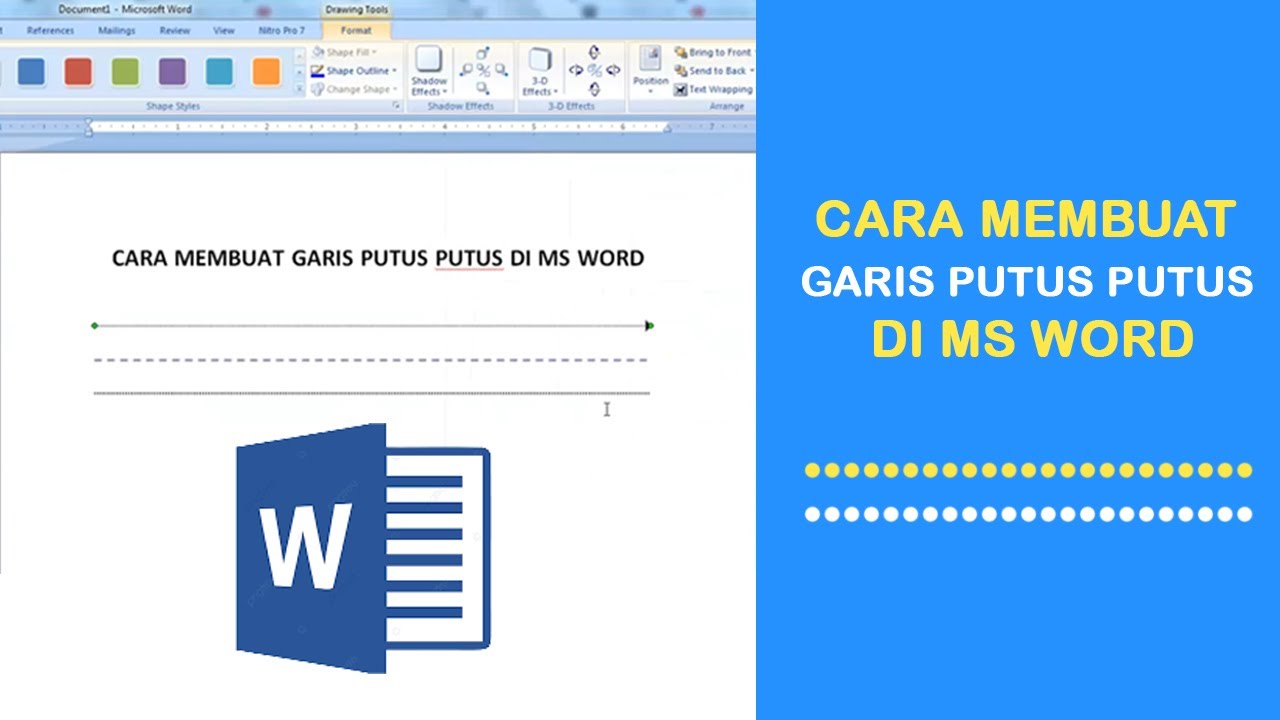Image resolution: width=1280 pixels, height=720 pixels.
Task: Nudge the shadow up
Action: [483, 53]
